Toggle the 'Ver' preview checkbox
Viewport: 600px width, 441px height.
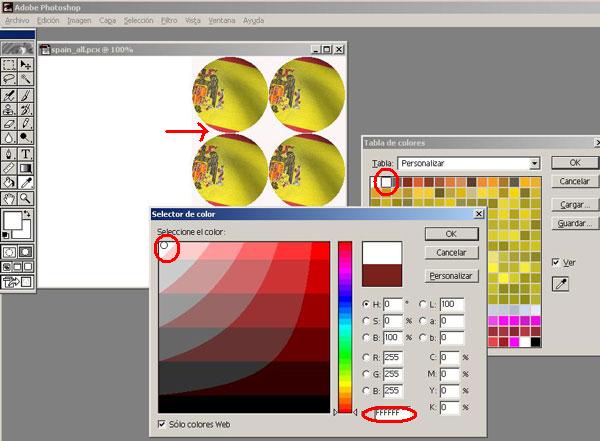pos(556,262)
